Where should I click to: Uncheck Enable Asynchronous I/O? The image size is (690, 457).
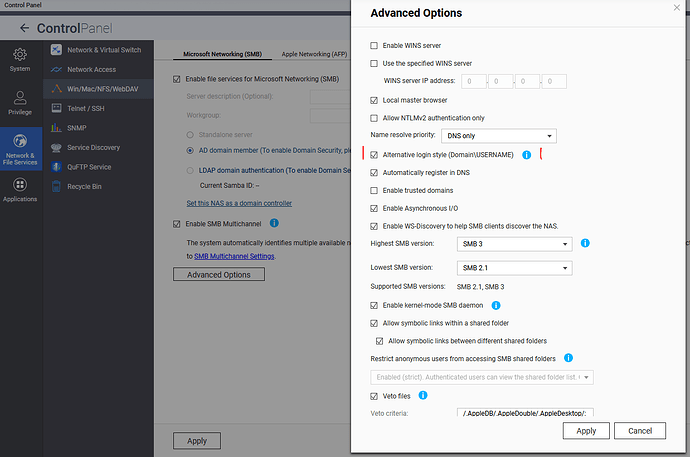pos(374,208)
